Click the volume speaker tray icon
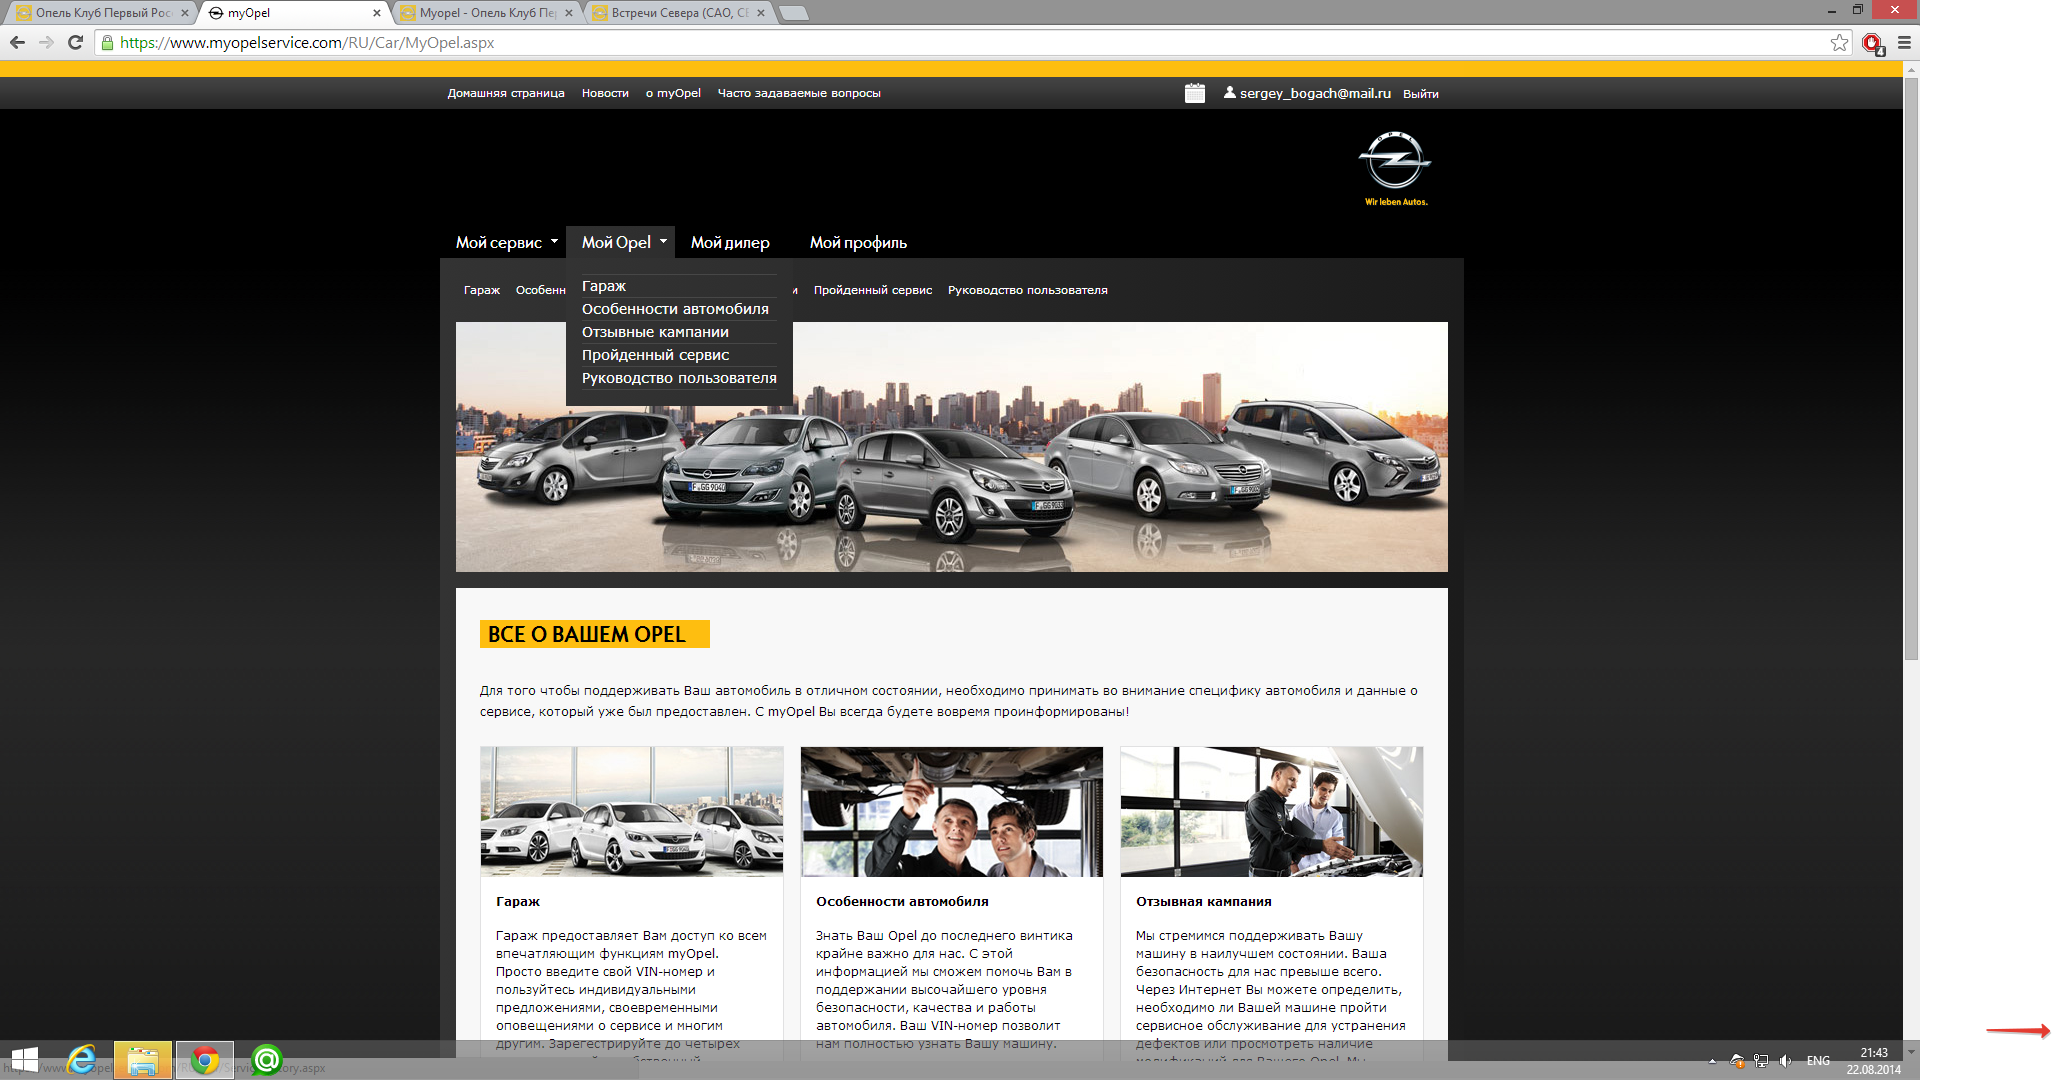The width and height of the screenshot is (2053, 1080). pos(1786,1061)
